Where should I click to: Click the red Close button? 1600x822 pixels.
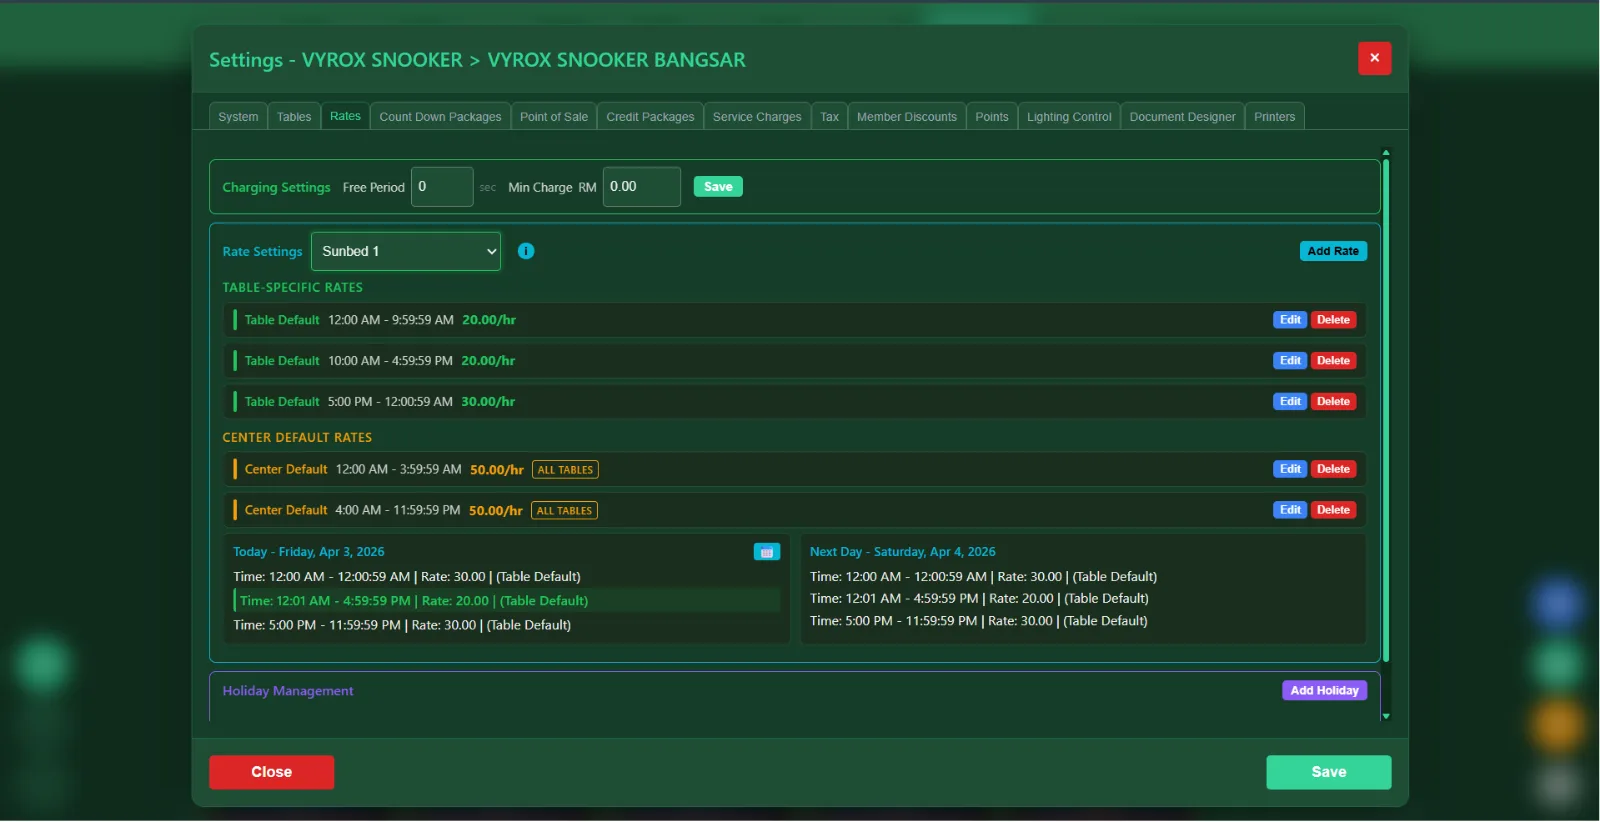(271, 772)
